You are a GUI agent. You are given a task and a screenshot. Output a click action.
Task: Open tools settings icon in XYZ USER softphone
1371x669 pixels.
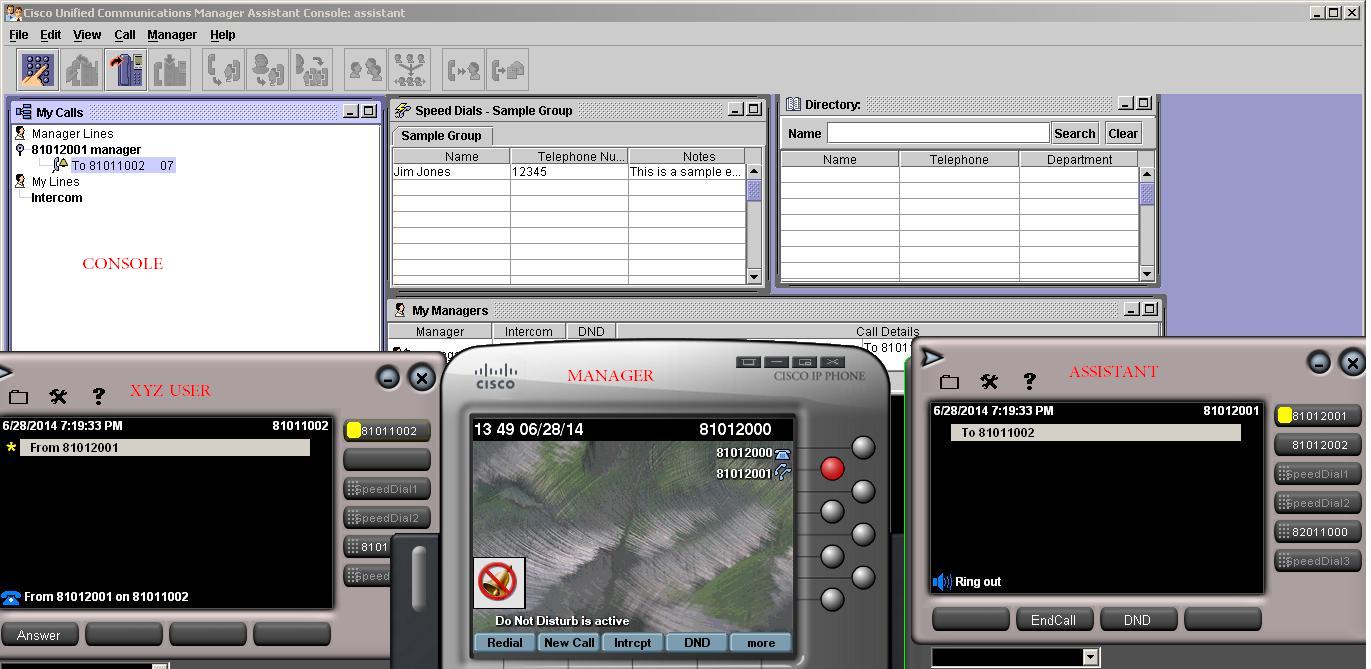point(58,396)
